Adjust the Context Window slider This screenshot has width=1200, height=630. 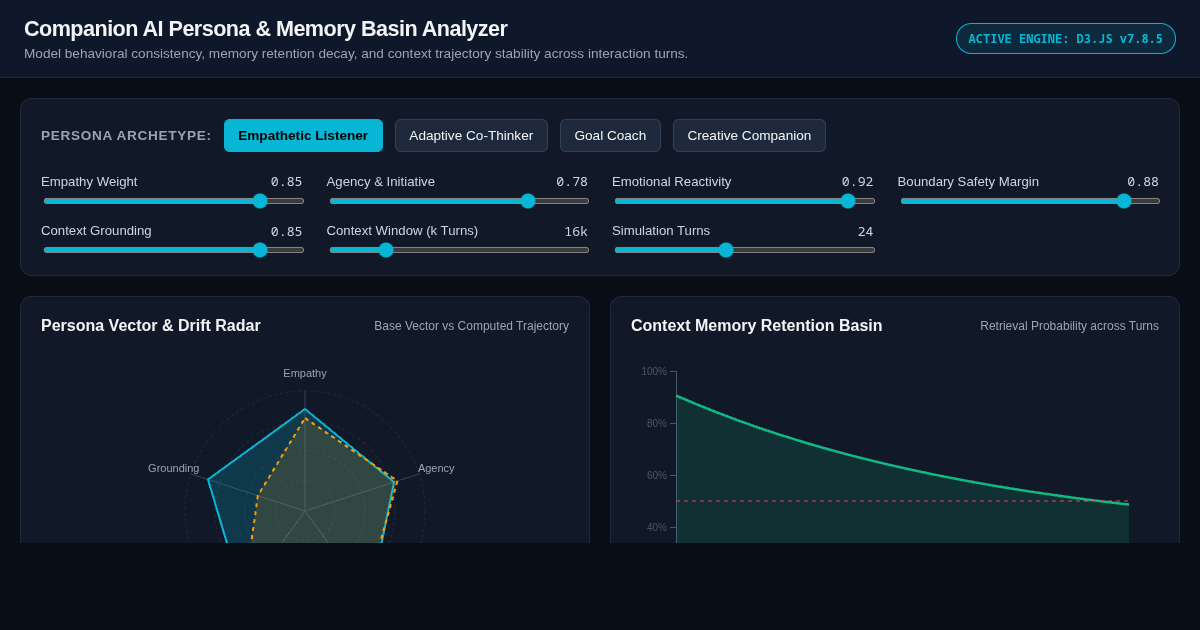tap(459, 250)
